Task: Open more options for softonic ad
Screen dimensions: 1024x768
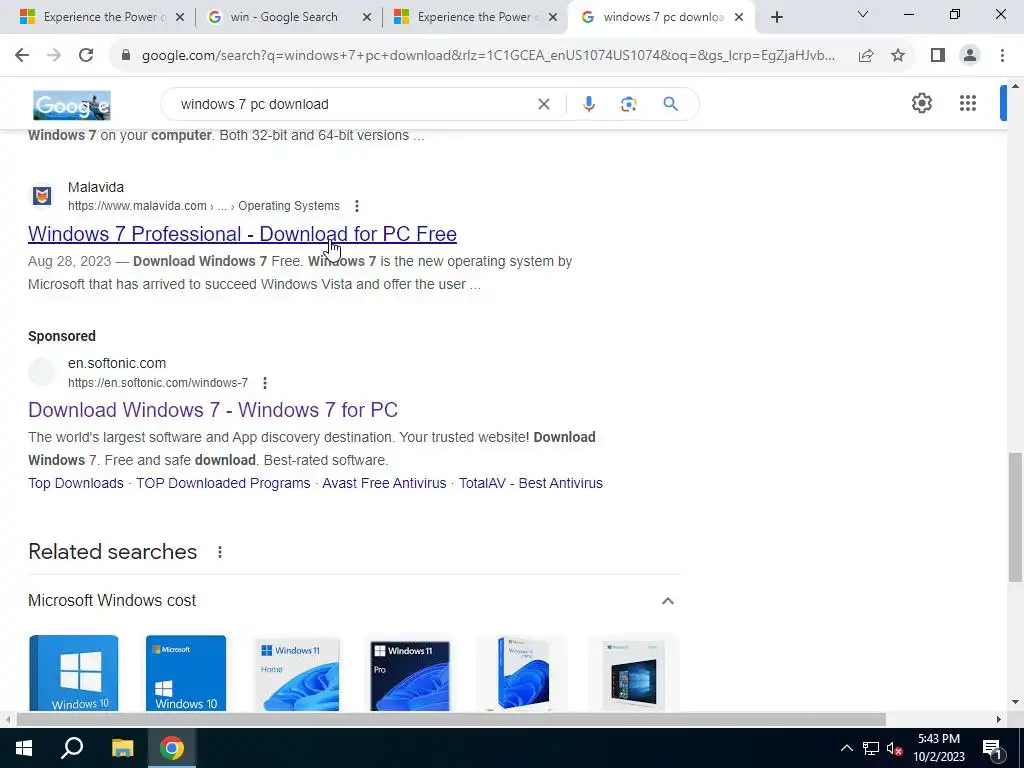Action: 264,383
